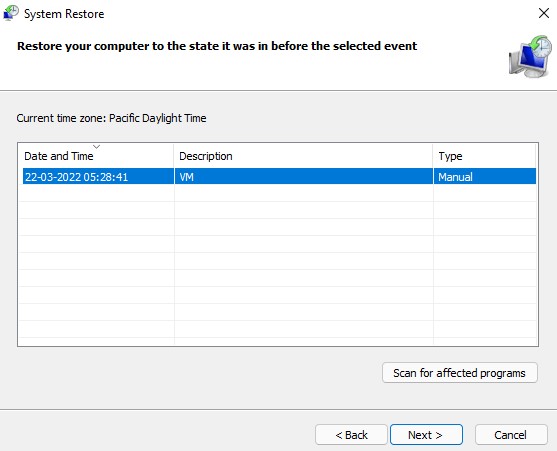This screenshot has height=451, width=557.
Task: Click the column divider between Description and Type
Action: (433, 156)
